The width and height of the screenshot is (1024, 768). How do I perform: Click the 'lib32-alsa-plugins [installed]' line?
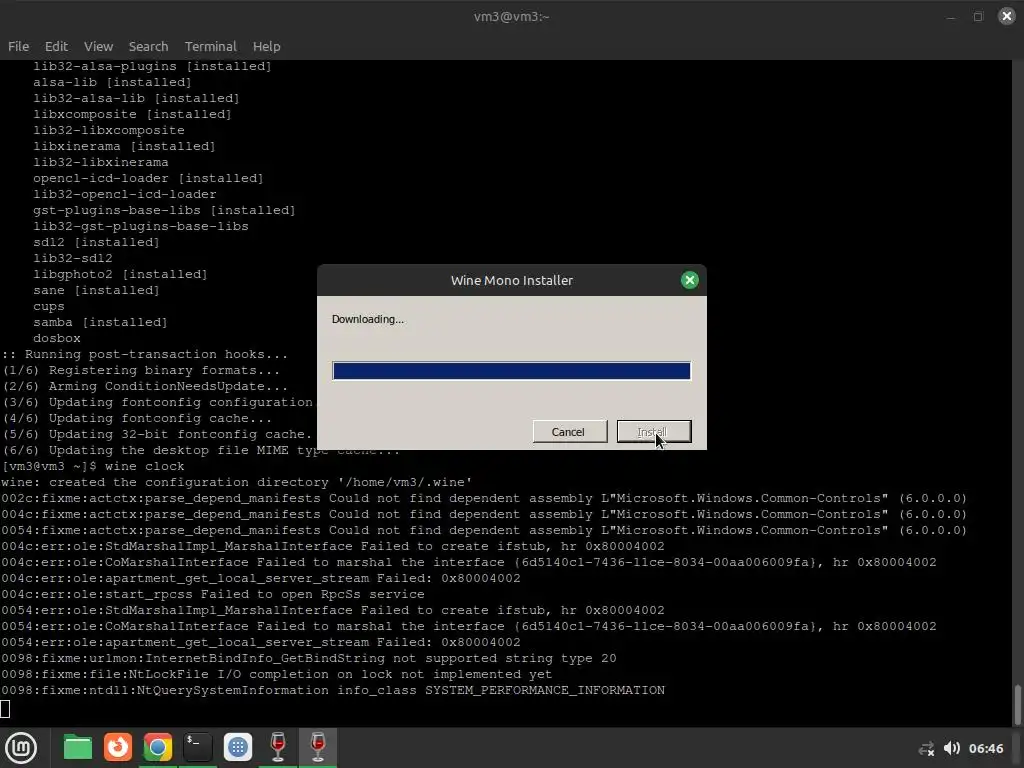point(152,66)
